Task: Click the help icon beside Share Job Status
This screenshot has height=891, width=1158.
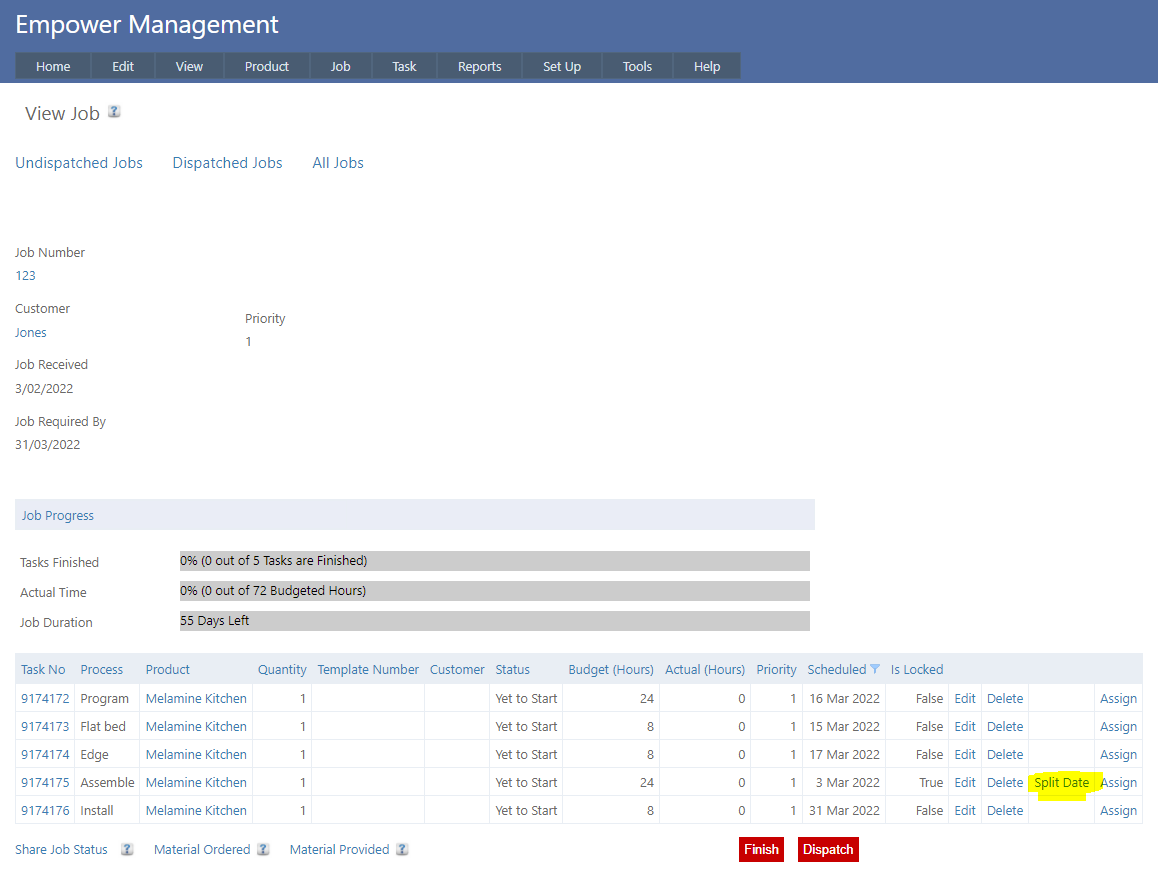Action: click(127, 849)
